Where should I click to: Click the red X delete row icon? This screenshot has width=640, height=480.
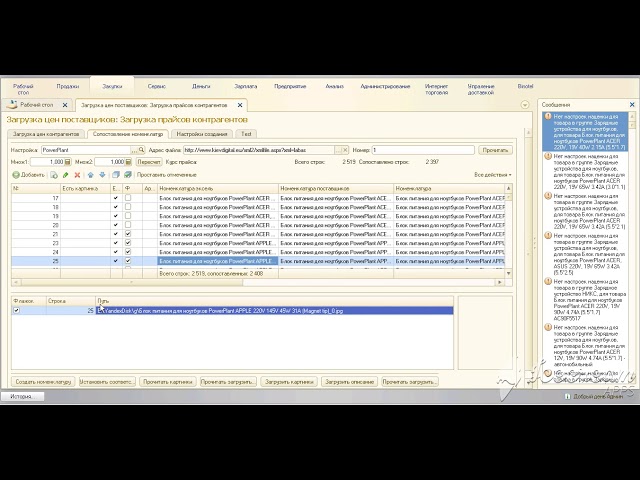tap(77, 175)
